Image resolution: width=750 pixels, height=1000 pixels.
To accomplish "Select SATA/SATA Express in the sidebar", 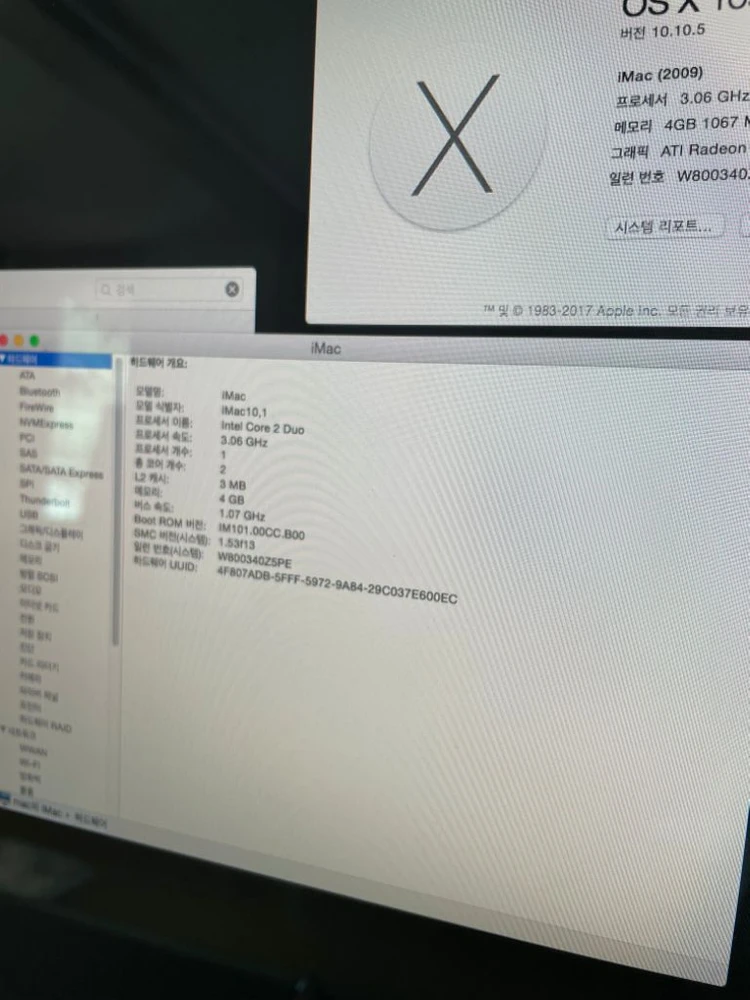I will pos(61,472).
